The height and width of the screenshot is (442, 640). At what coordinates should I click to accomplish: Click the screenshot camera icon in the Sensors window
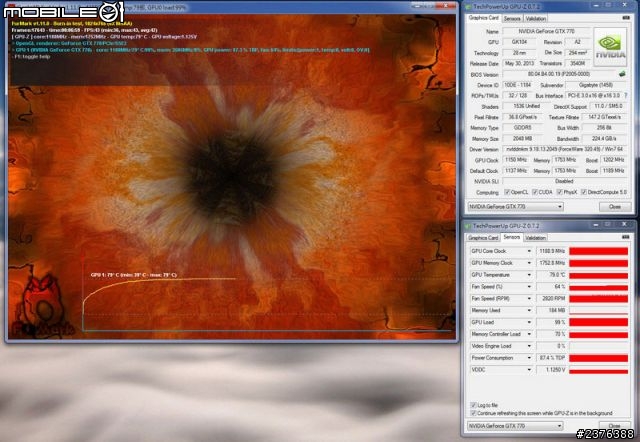pos(626,237)
